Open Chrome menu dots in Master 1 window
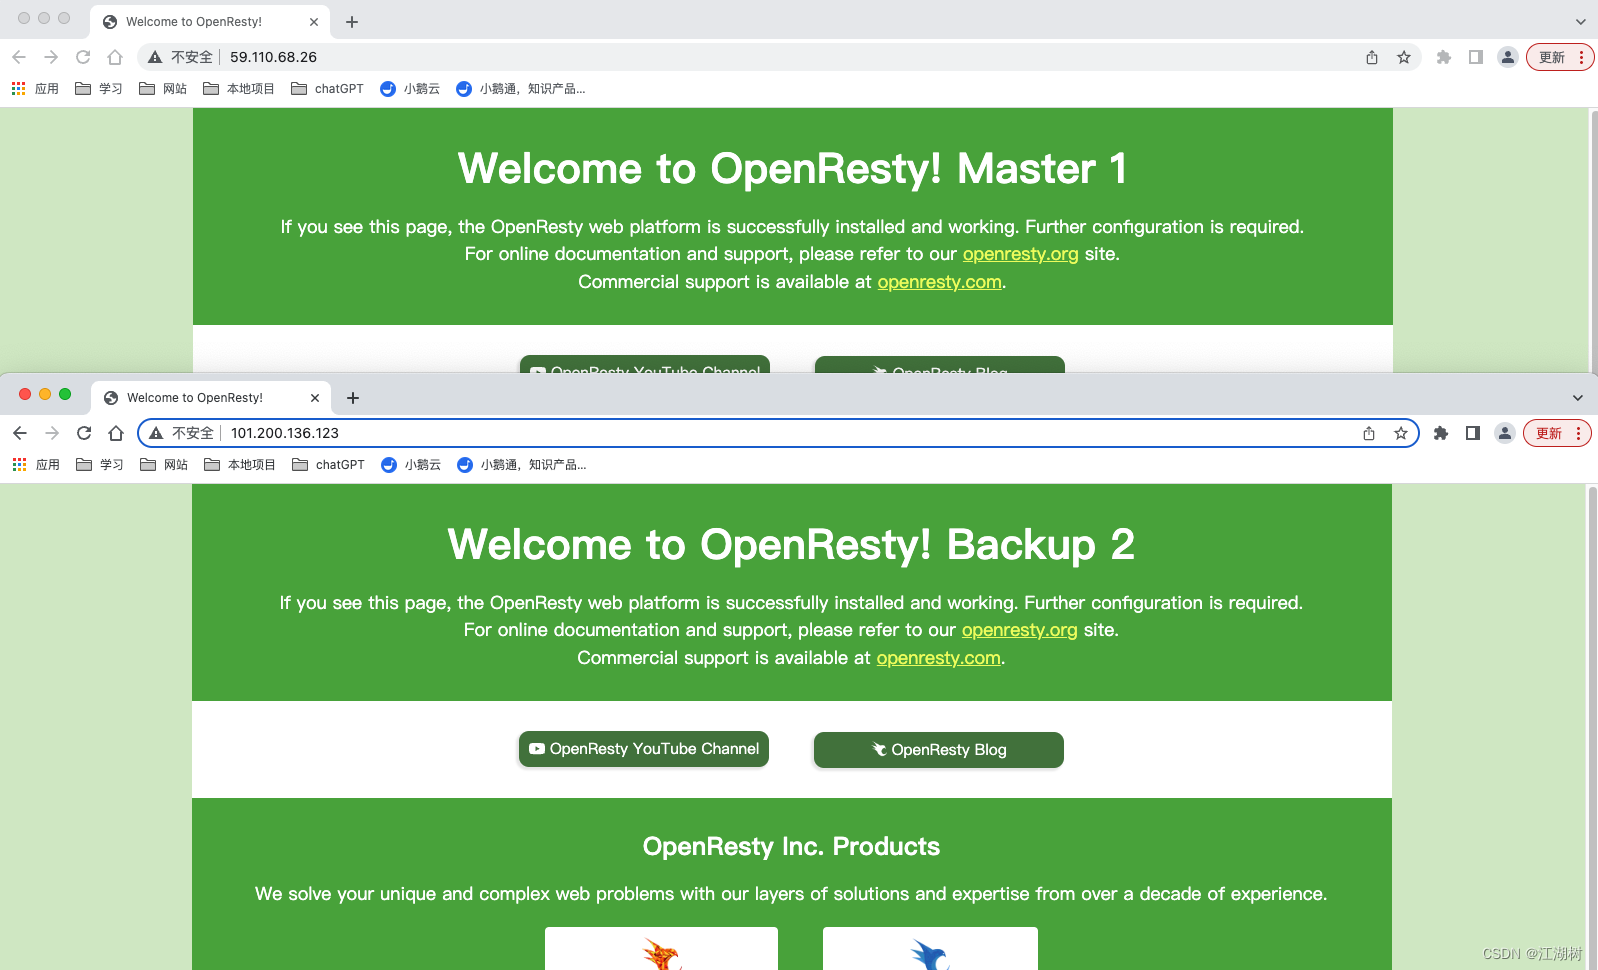 pos(1581,57)
